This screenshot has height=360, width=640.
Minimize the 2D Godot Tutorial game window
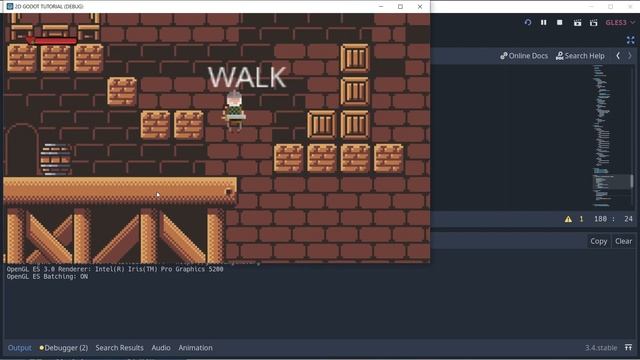381,7
